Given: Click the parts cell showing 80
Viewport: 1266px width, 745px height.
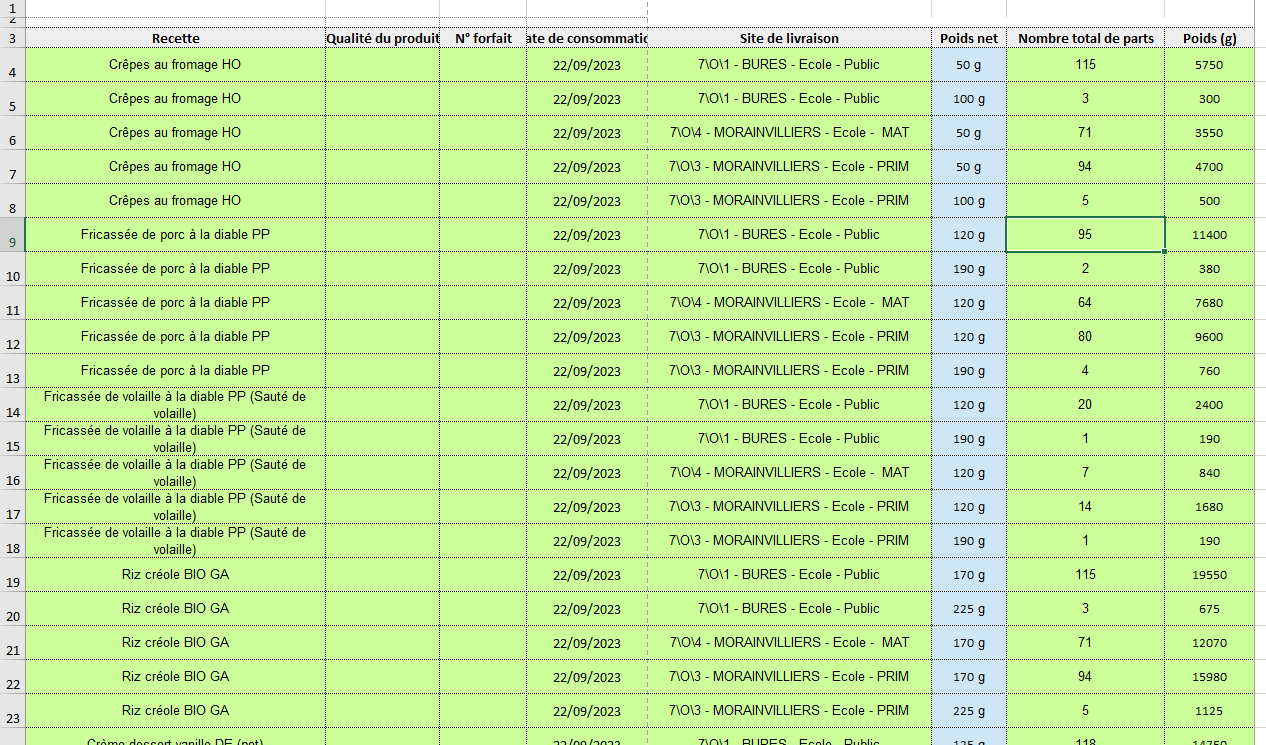Looking at the screenshot, I should tap(1085, 337).
